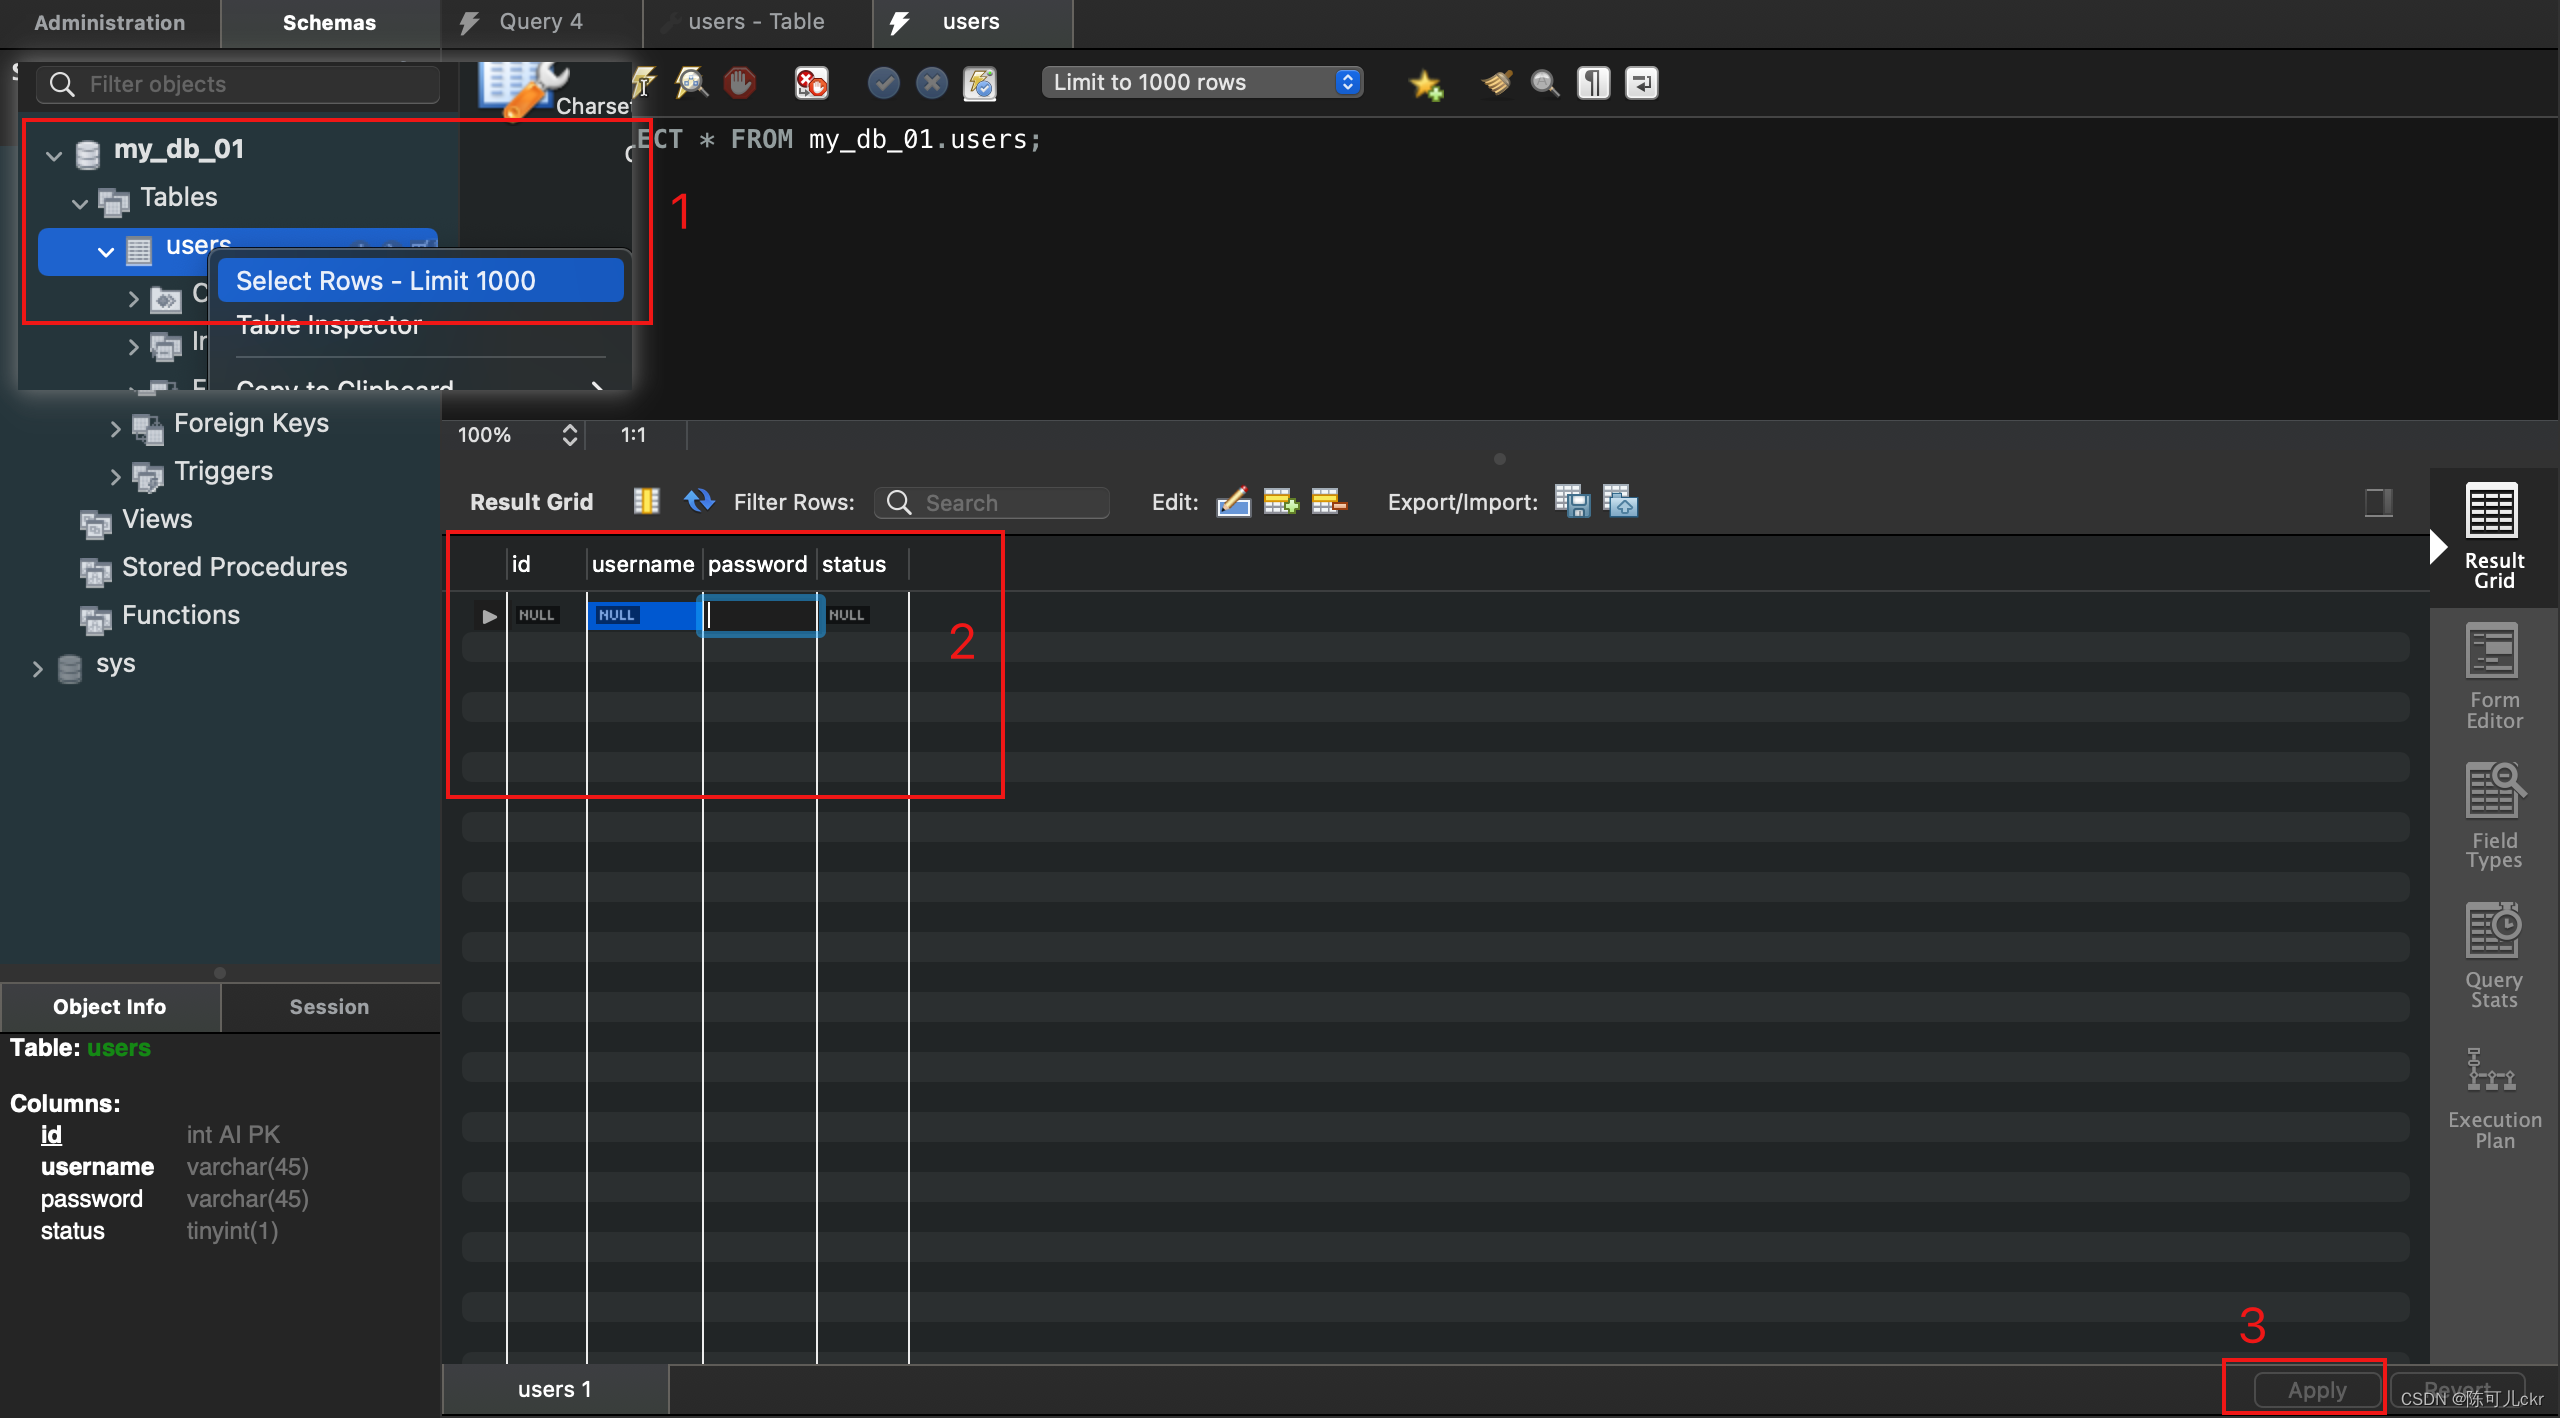Expand the sys schema
The height and width of the screenshot is (1418, 2560).
point(38,667)
